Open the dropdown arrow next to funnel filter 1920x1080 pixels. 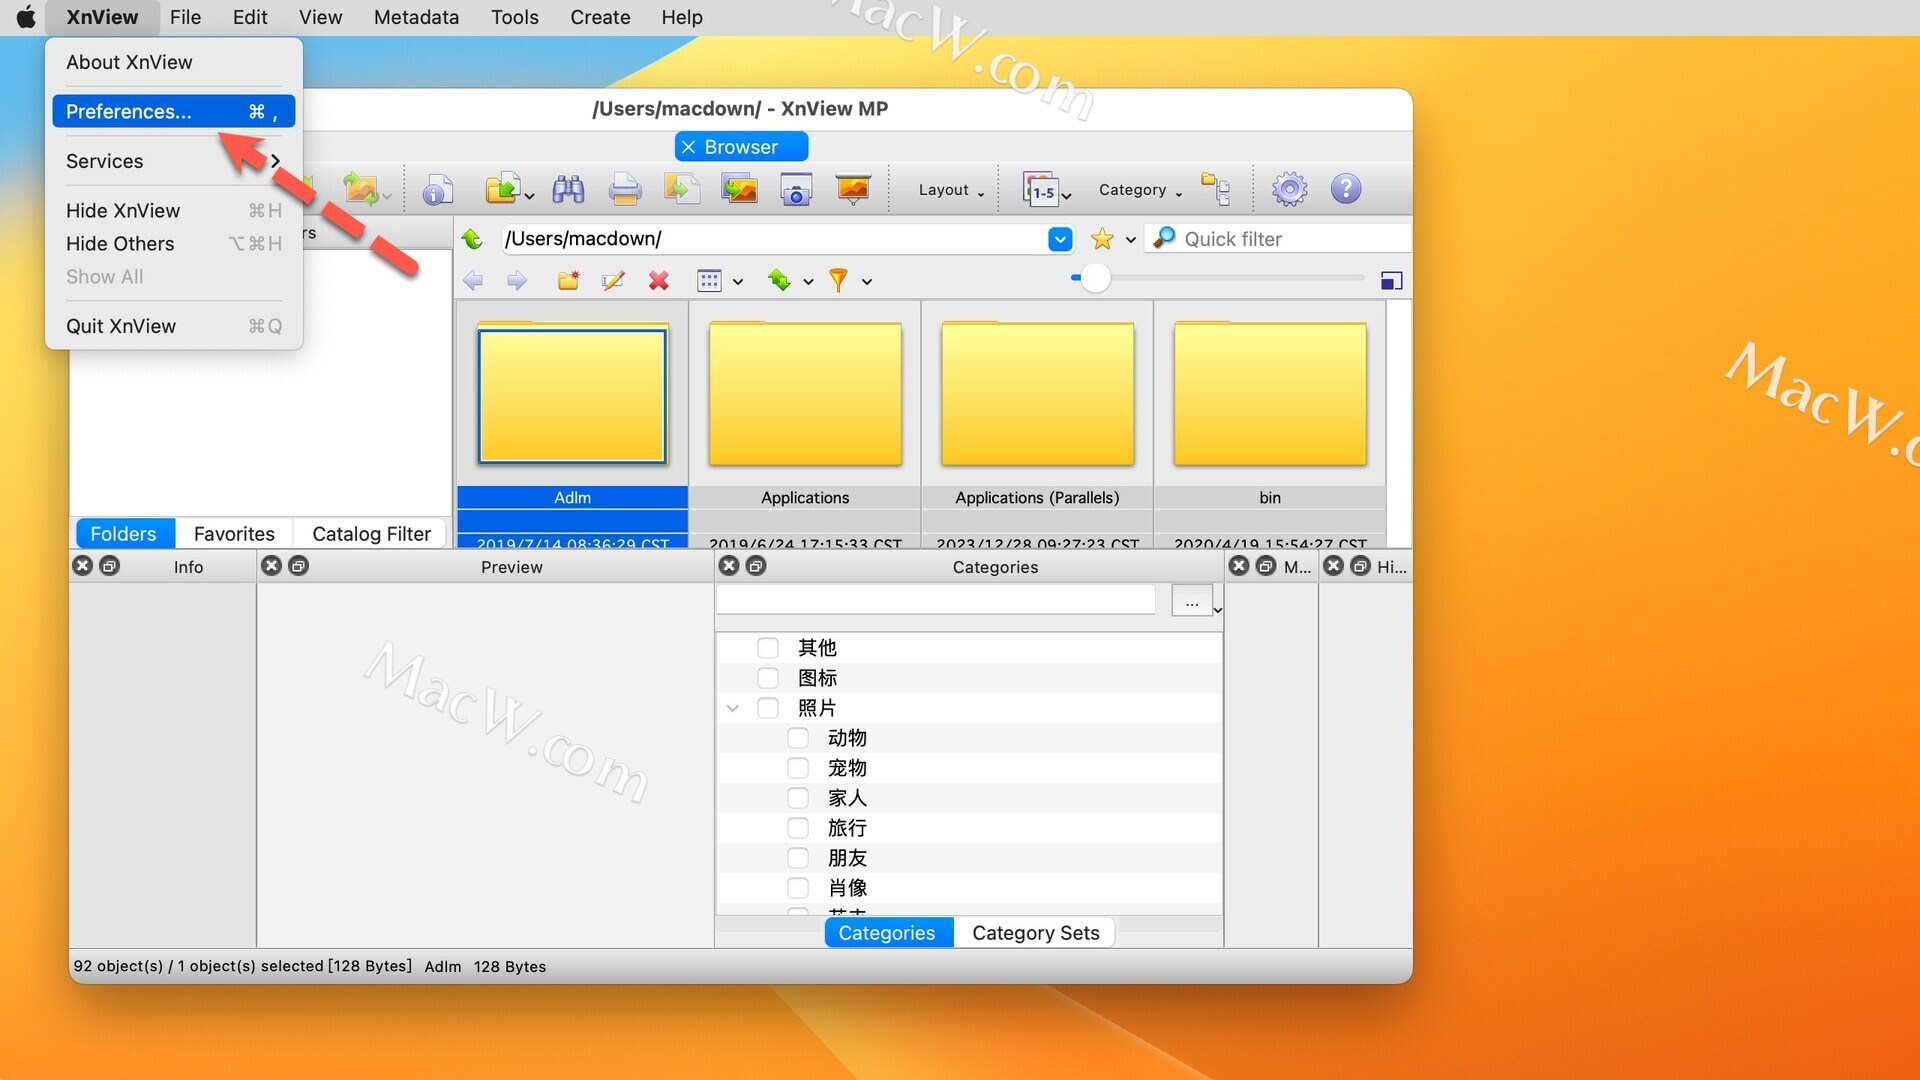pos(867,282)
